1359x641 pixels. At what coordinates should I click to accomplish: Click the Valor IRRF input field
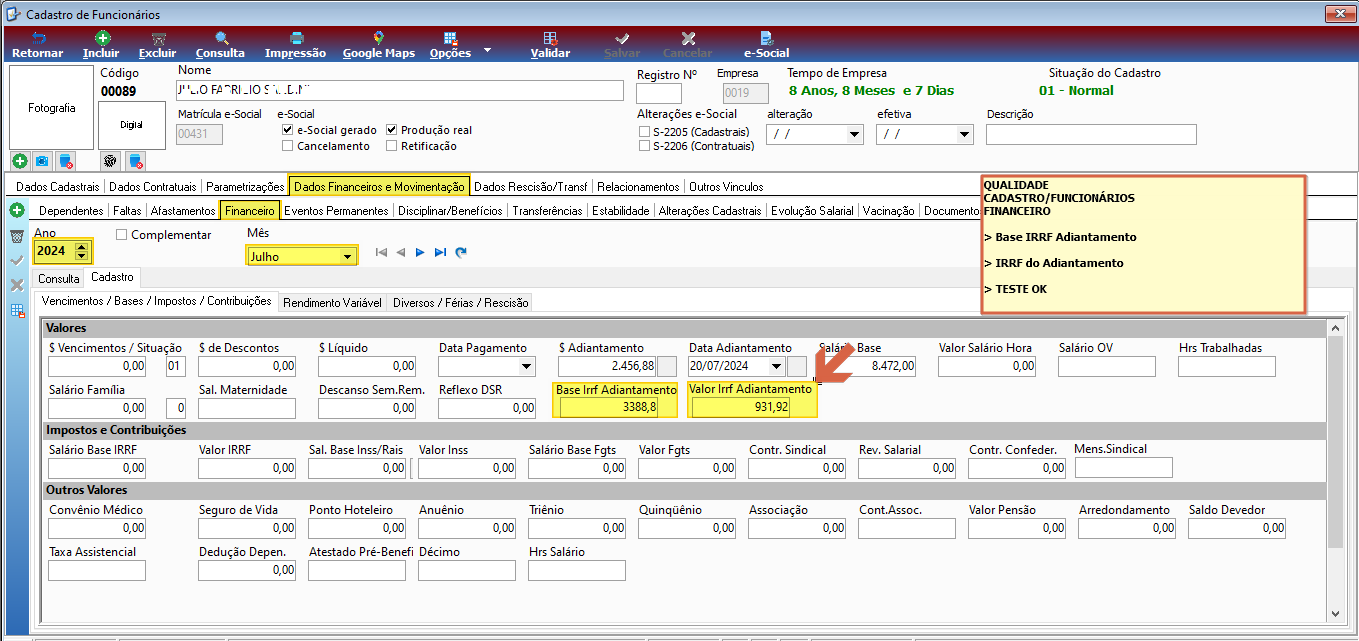pyautogui.click(x=247, y=468)
